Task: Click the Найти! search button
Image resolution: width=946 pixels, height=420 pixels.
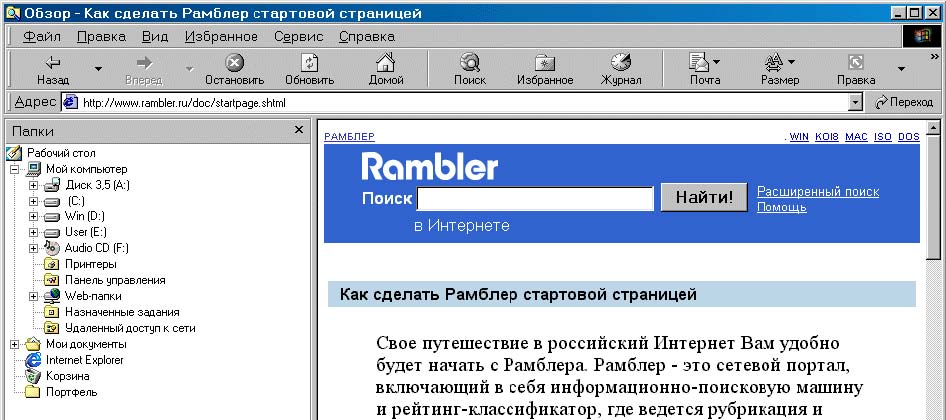Action: (704, 198)
